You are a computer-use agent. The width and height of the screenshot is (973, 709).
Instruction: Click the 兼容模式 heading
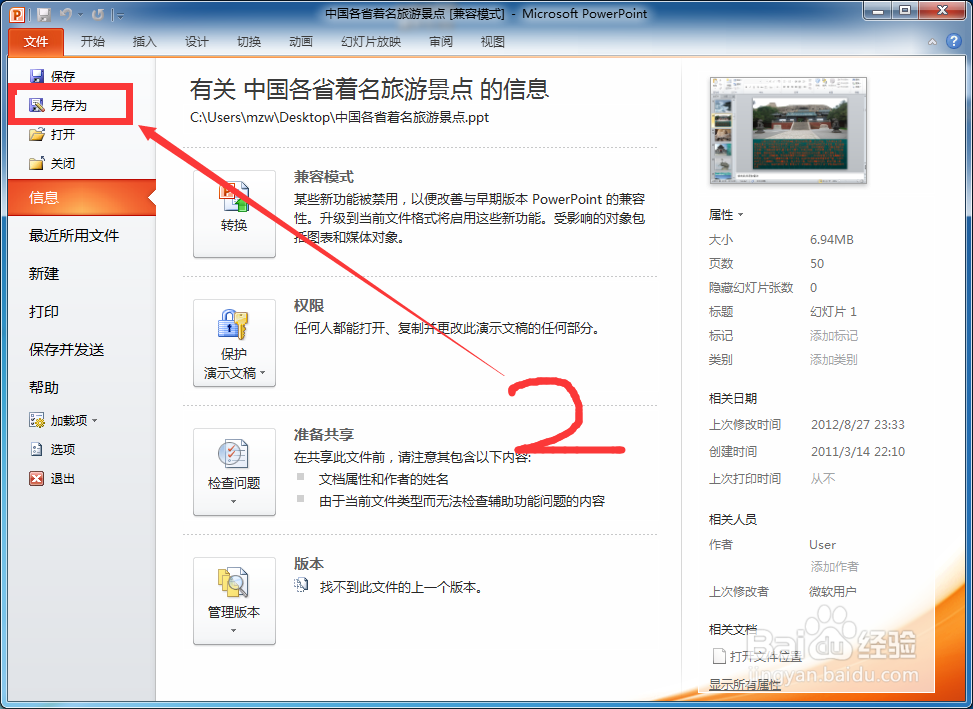point(323,177)
